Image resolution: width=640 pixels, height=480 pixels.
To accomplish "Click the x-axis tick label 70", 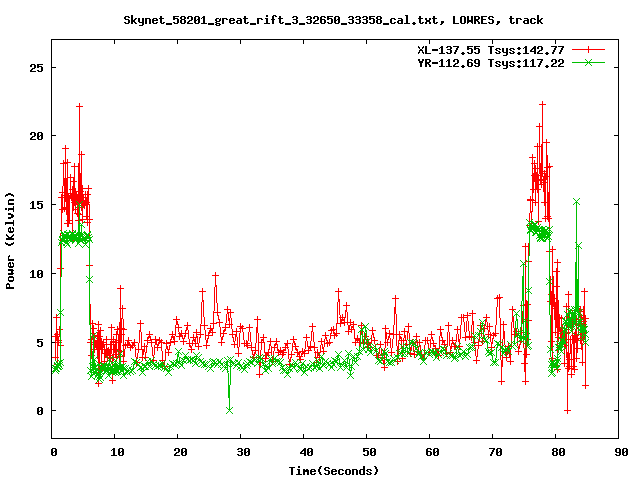I will pyautogui.click(x=495, y=452).
